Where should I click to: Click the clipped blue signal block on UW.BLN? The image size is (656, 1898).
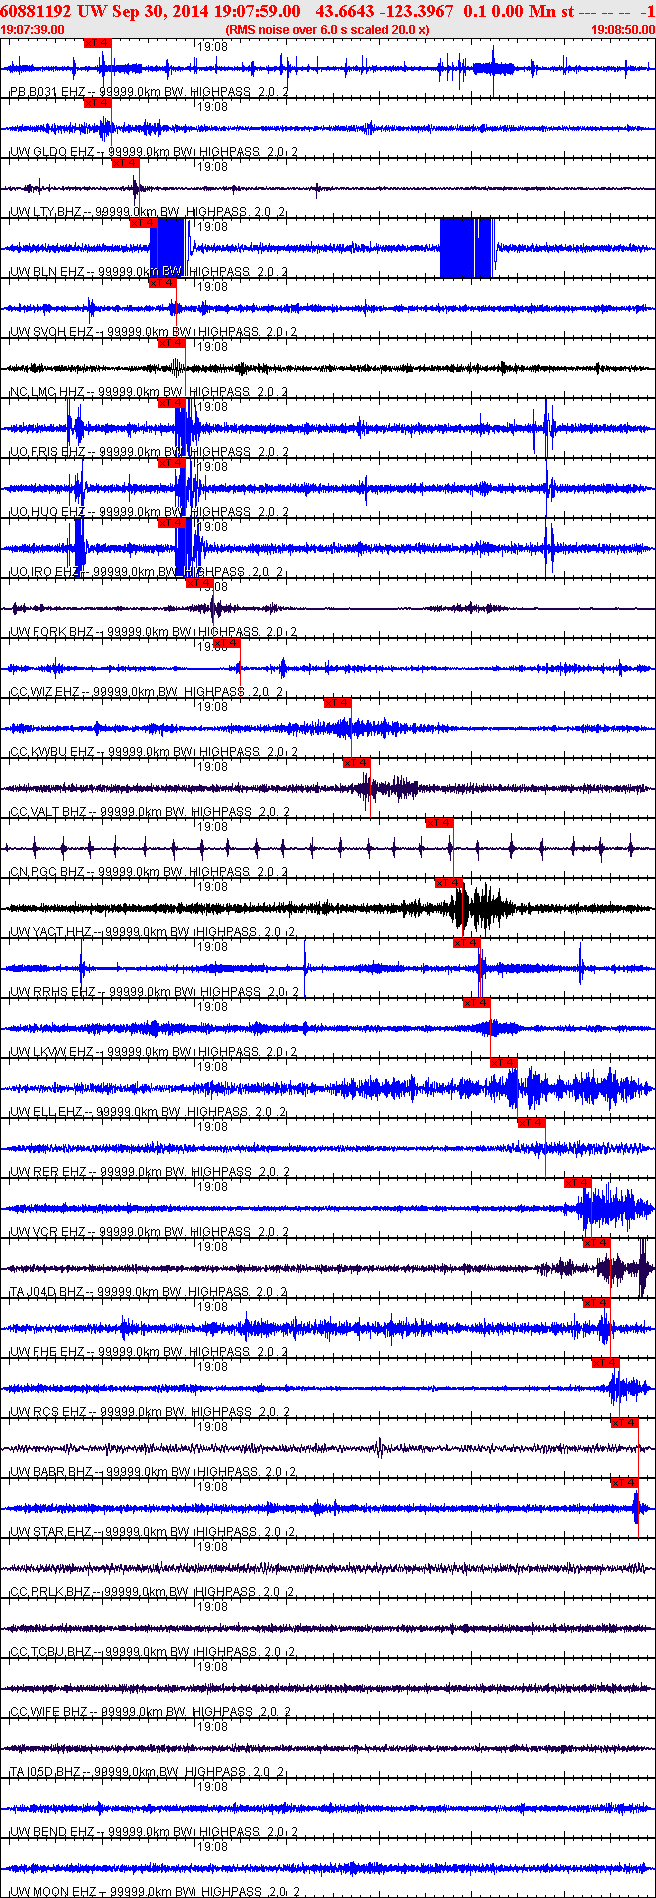[x=167, y=247]
